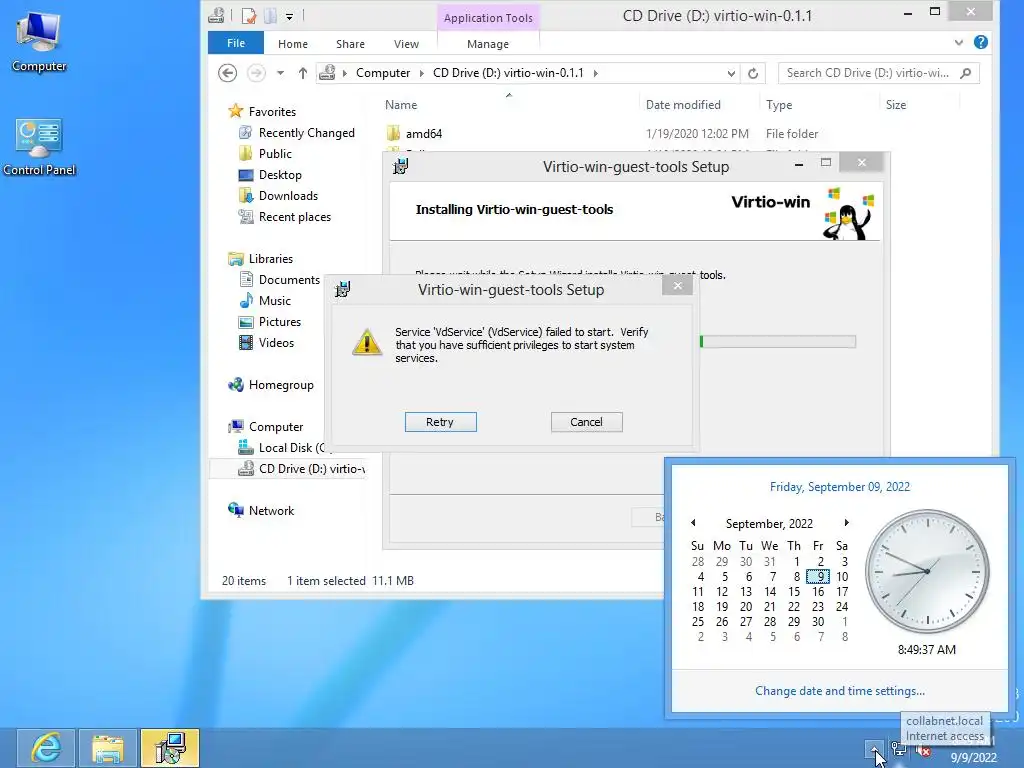Click the chevron before Computer in address bar
Image resolution: width=1024 pixels, height=768 pixels.
345,73
